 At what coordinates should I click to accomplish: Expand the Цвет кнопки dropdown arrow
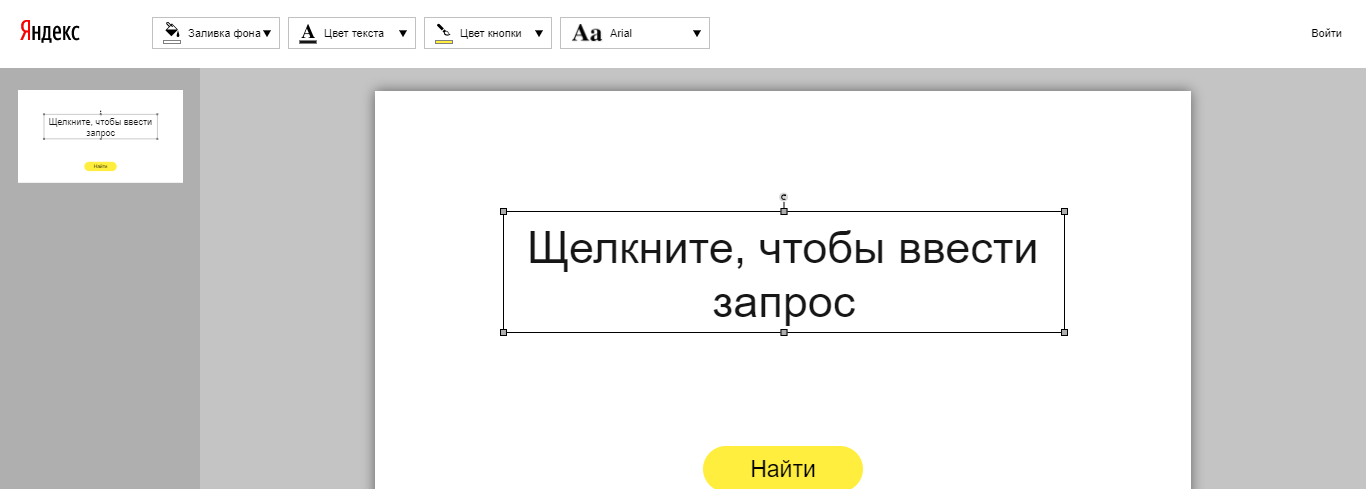[x=539, y=33]
